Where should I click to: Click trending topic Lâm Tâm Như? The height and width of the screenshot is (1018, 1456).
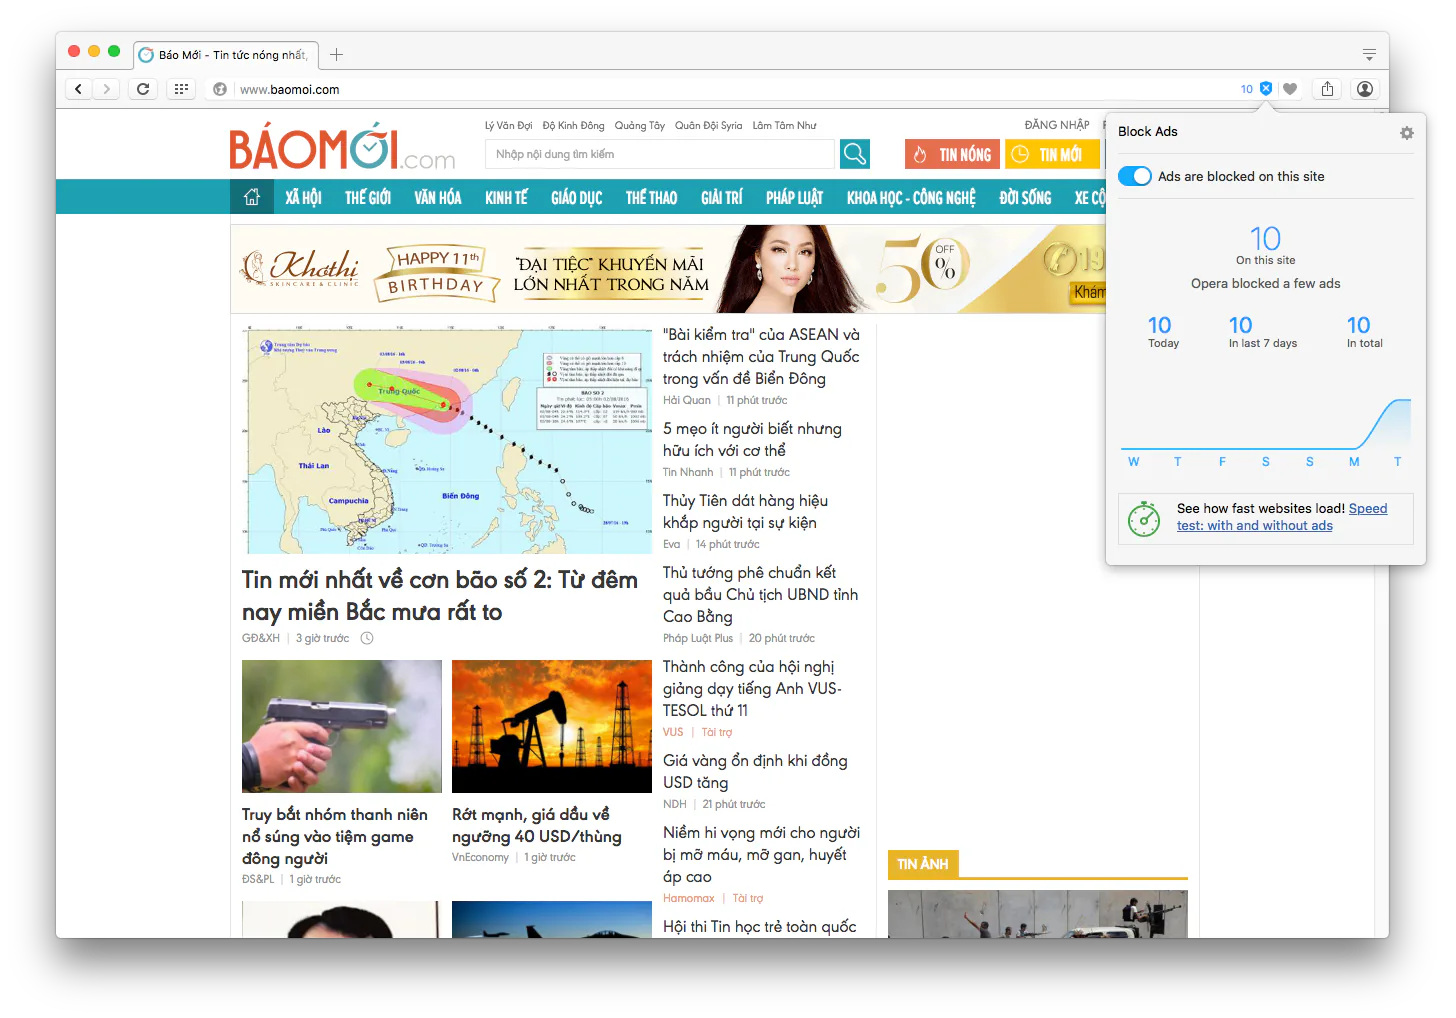784,126
